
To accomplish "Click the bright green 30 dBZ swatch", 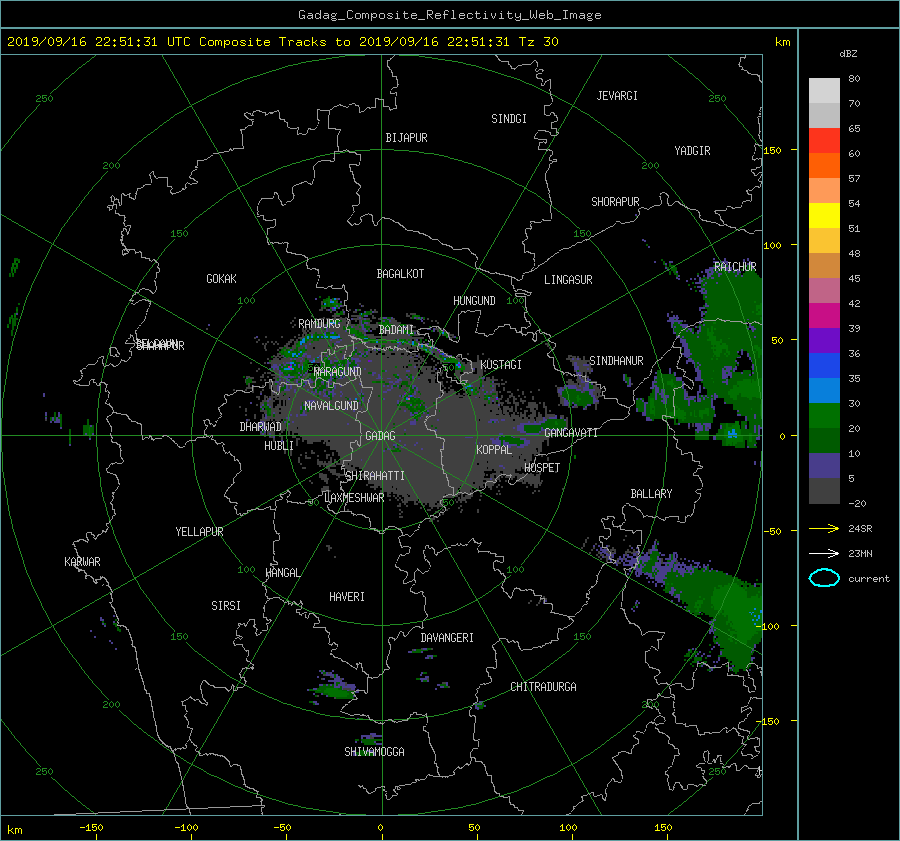I will point(824,415).
